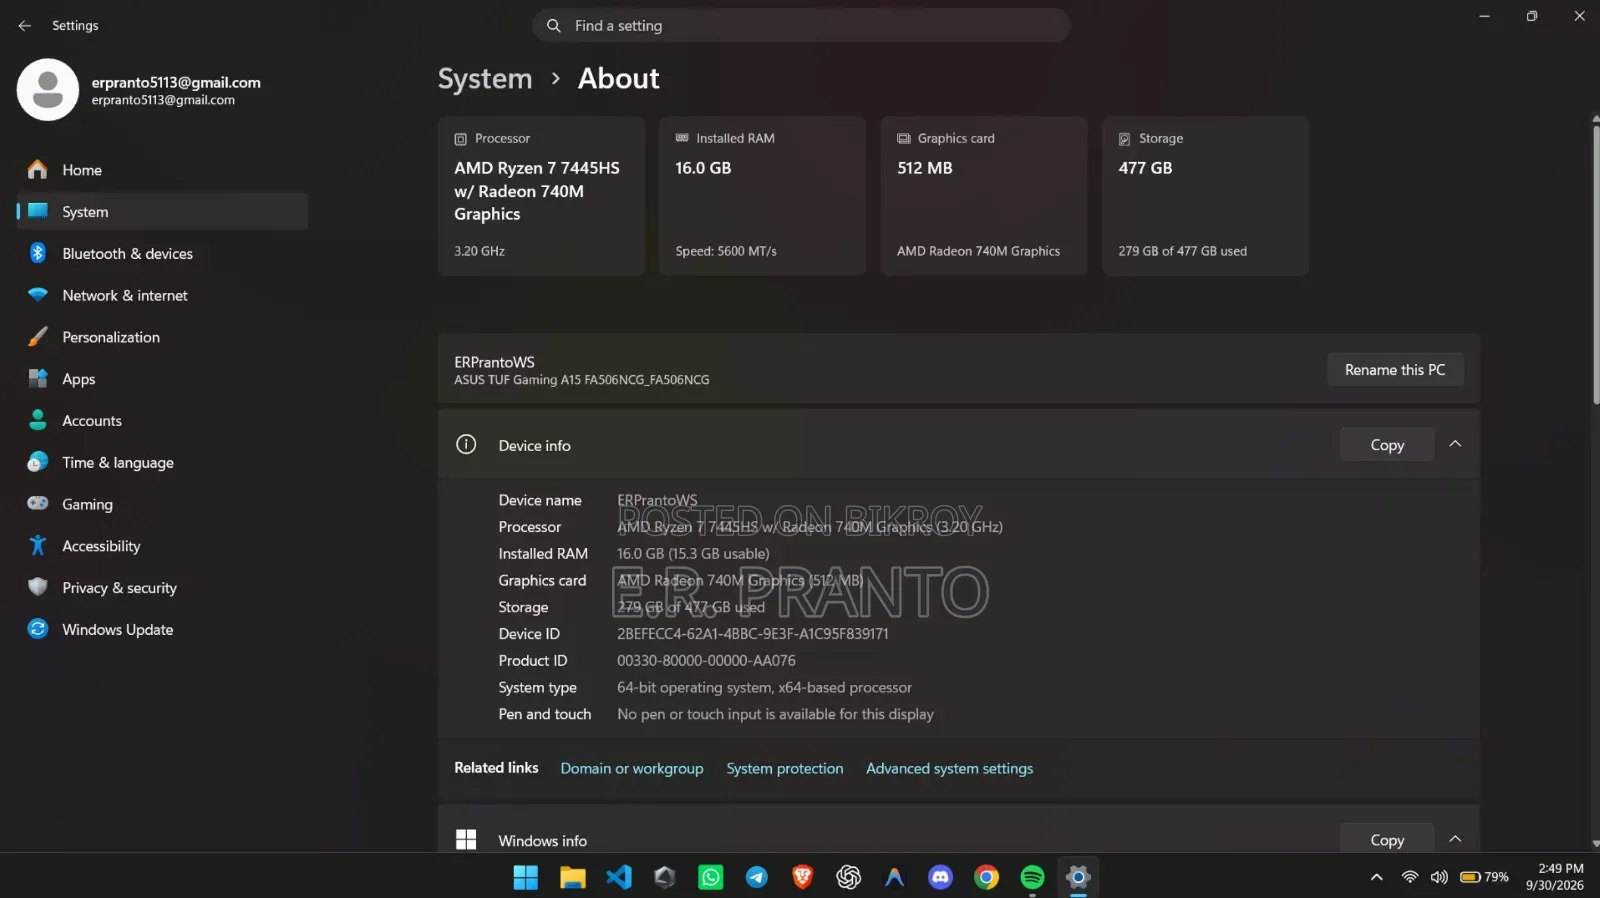Open the user account profile picture
Screen dimensions: 1600x898
pyautogui.click(x=48, y=90)
